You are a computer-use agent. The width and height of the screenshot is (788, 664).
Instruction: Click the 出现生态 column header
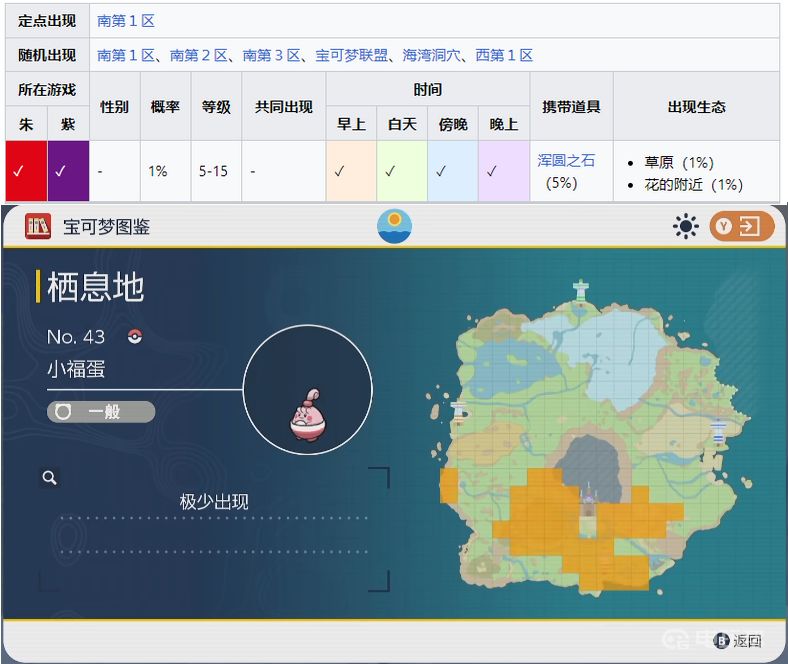pyautogui.click(x=697, y=106)
